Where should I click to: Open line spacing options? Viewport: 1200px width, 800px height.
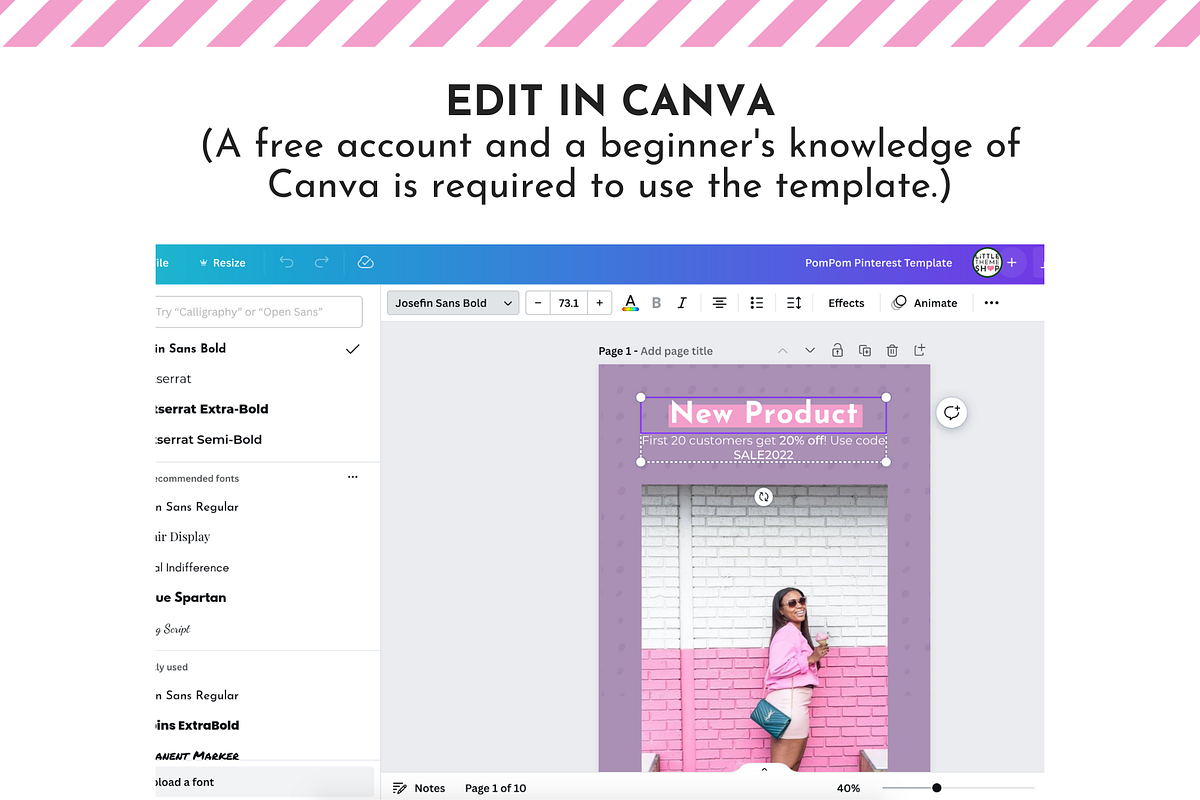[x=794, y=303]
